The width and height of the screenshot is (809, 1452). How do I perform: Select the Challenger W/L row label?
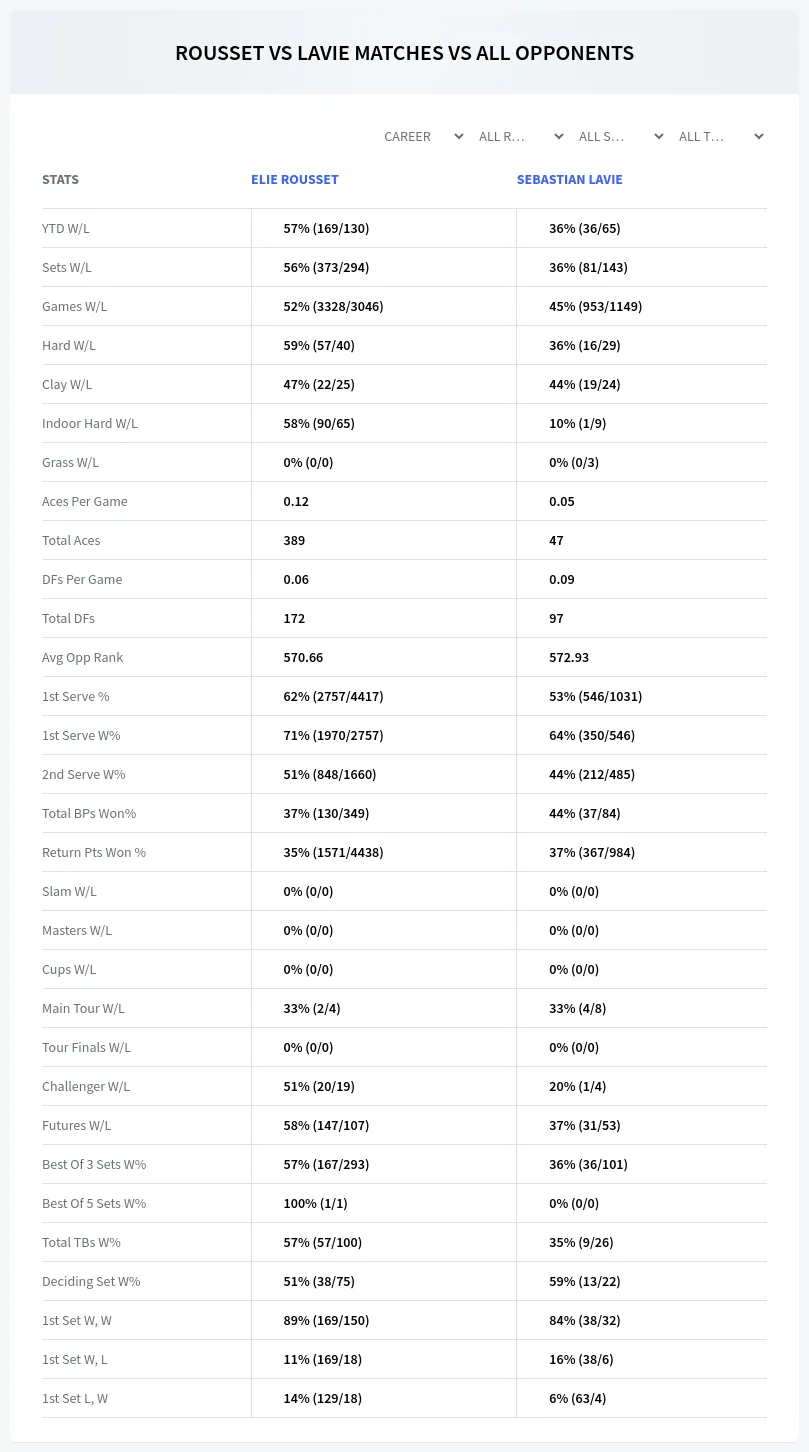tap(86, 1086)
